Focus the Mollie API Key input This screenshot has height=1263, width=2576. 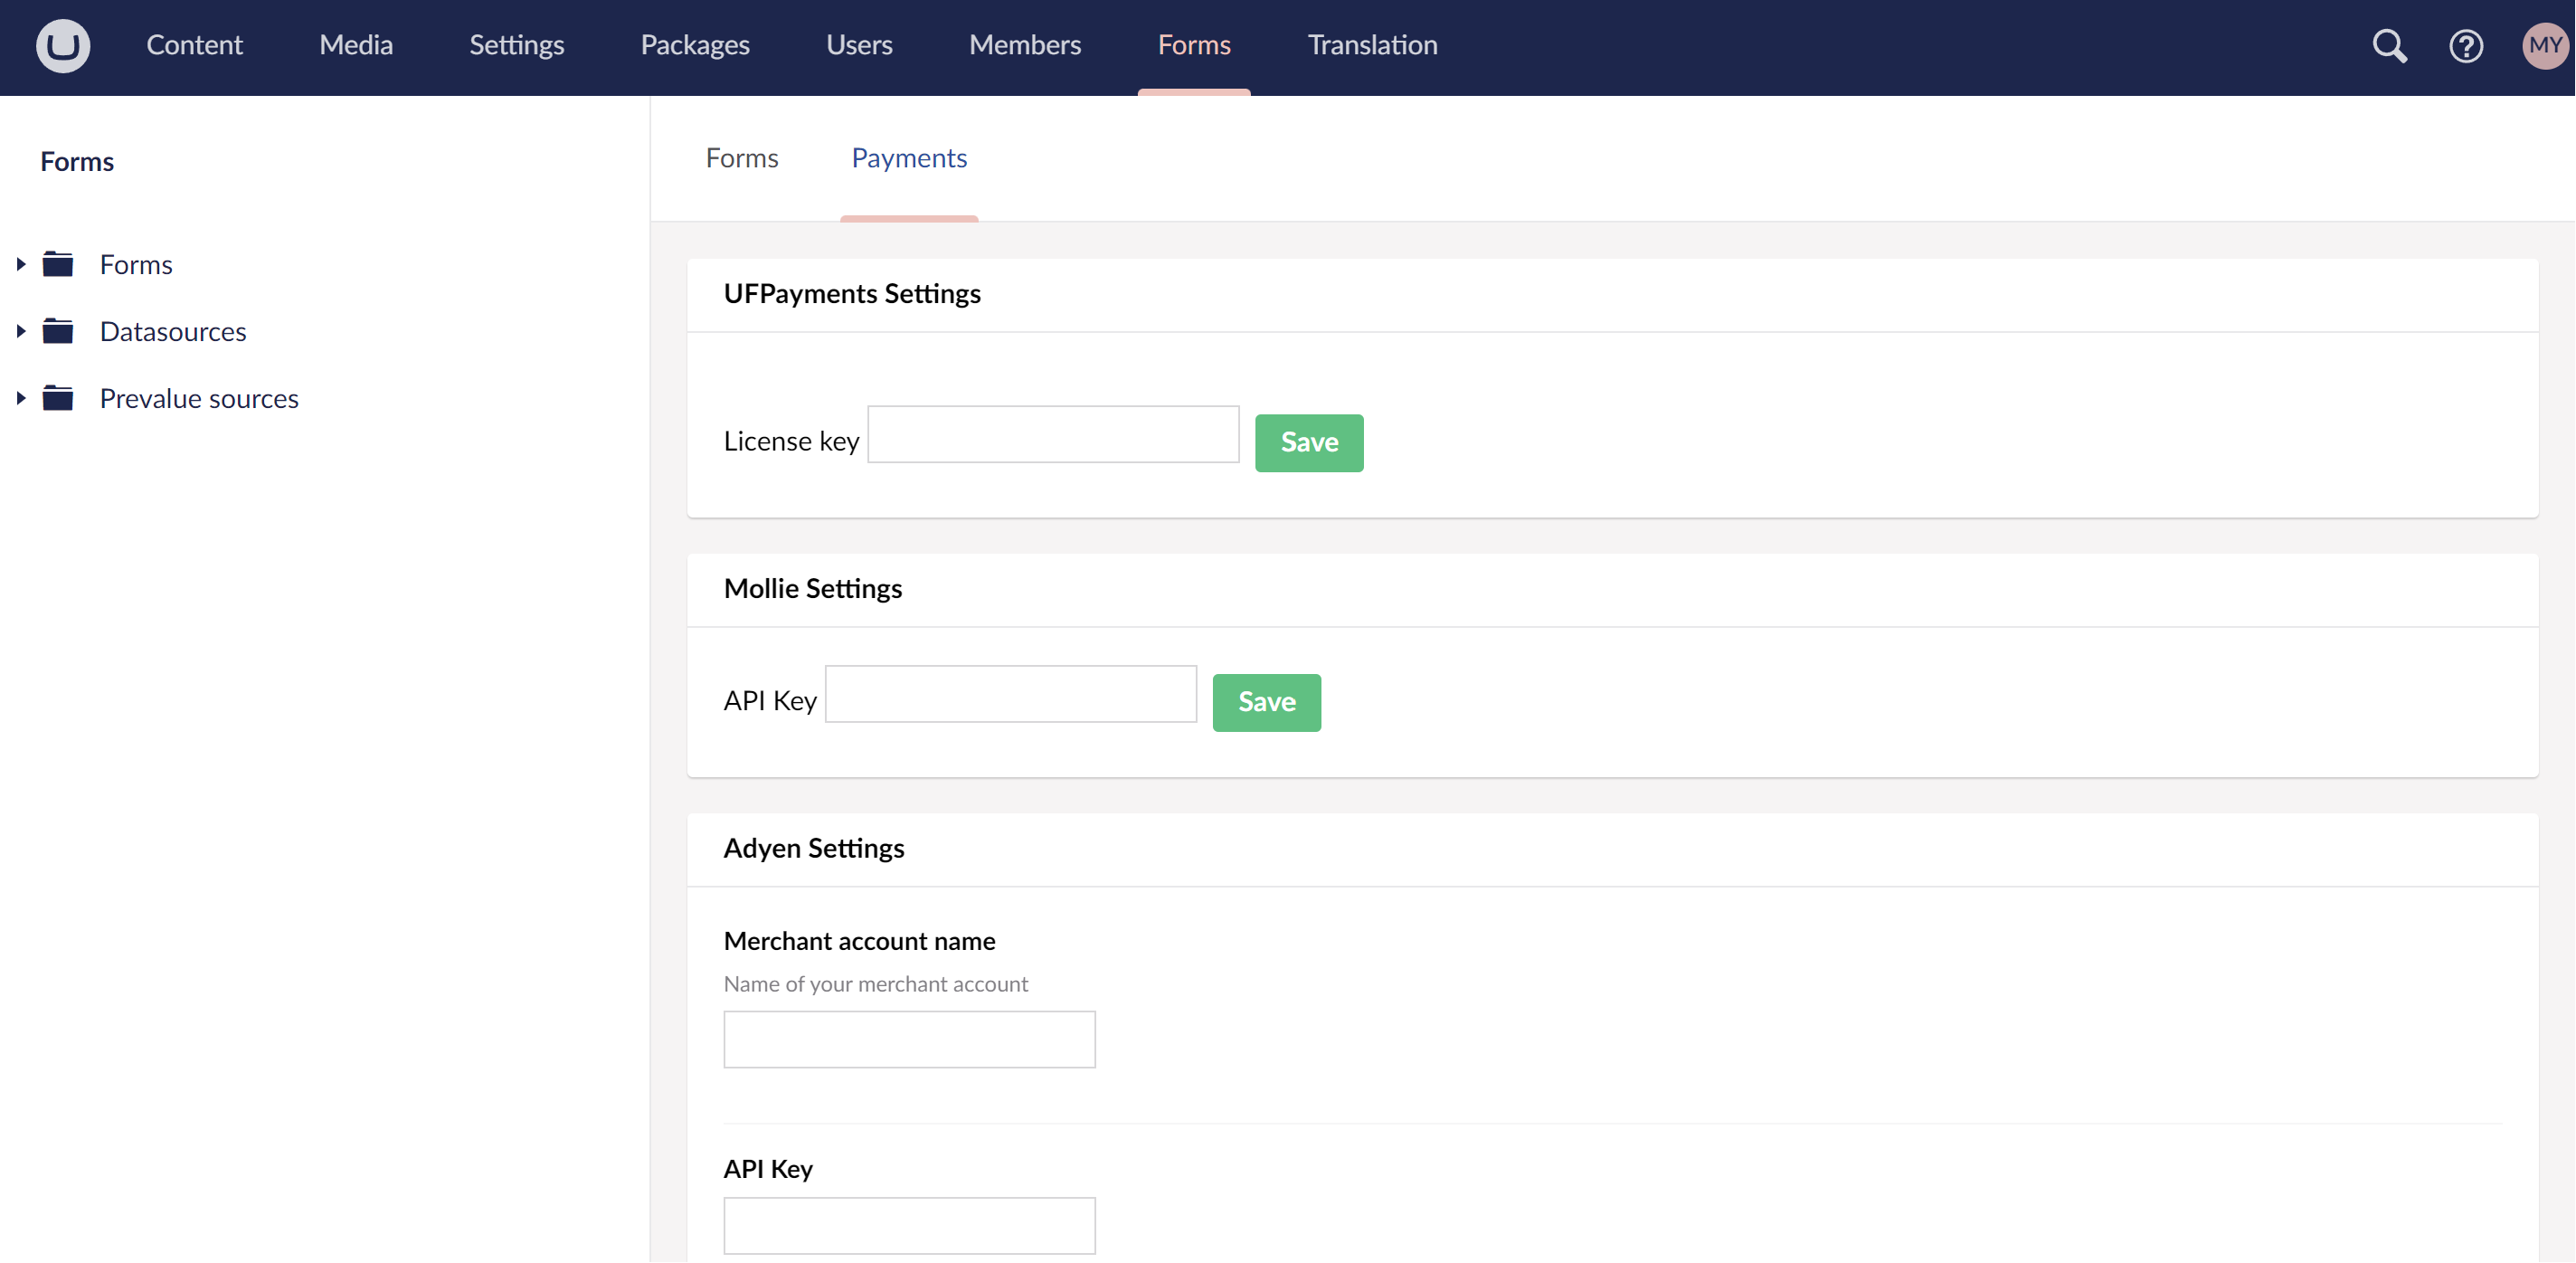[1011, 694]
